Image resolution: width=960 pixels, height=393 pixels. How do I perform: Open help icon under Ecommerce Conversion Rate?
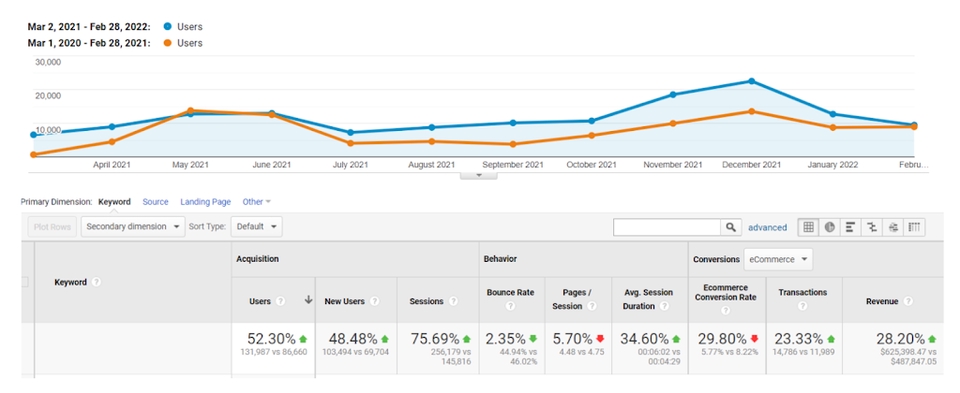click(x=725, y=310)
